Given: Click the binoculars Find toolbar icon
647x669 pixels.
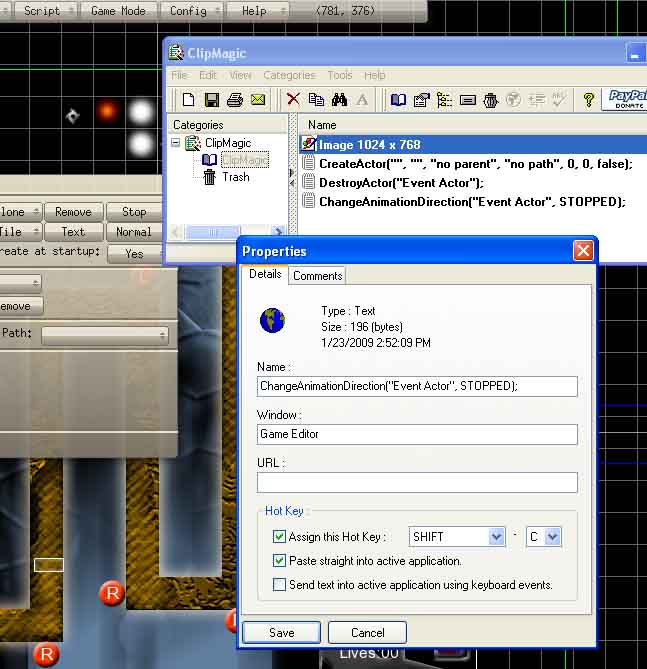Looking at the screenshot, I should [339, 99].
